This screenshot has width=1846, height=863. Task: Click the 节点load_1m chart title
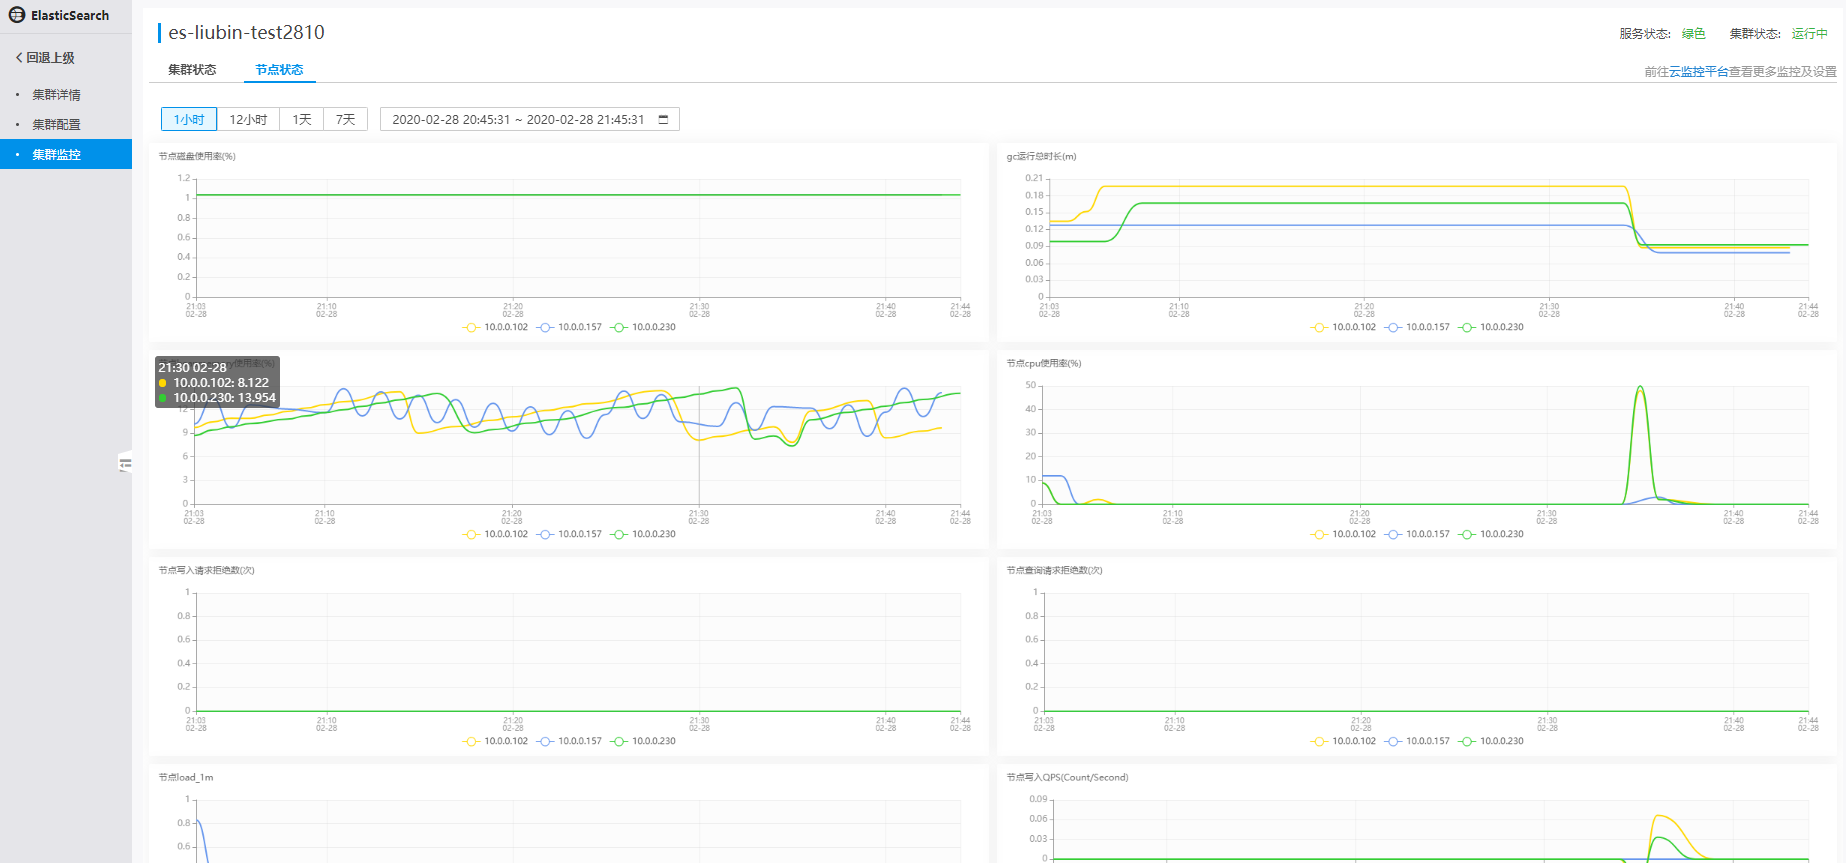pyautogui.click(x=185, y=777)
